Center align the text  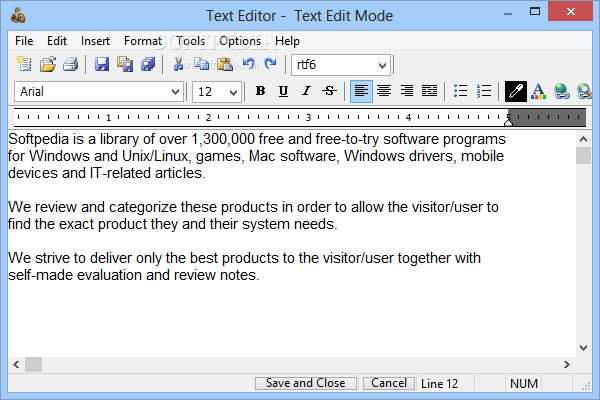click(384, 91)
